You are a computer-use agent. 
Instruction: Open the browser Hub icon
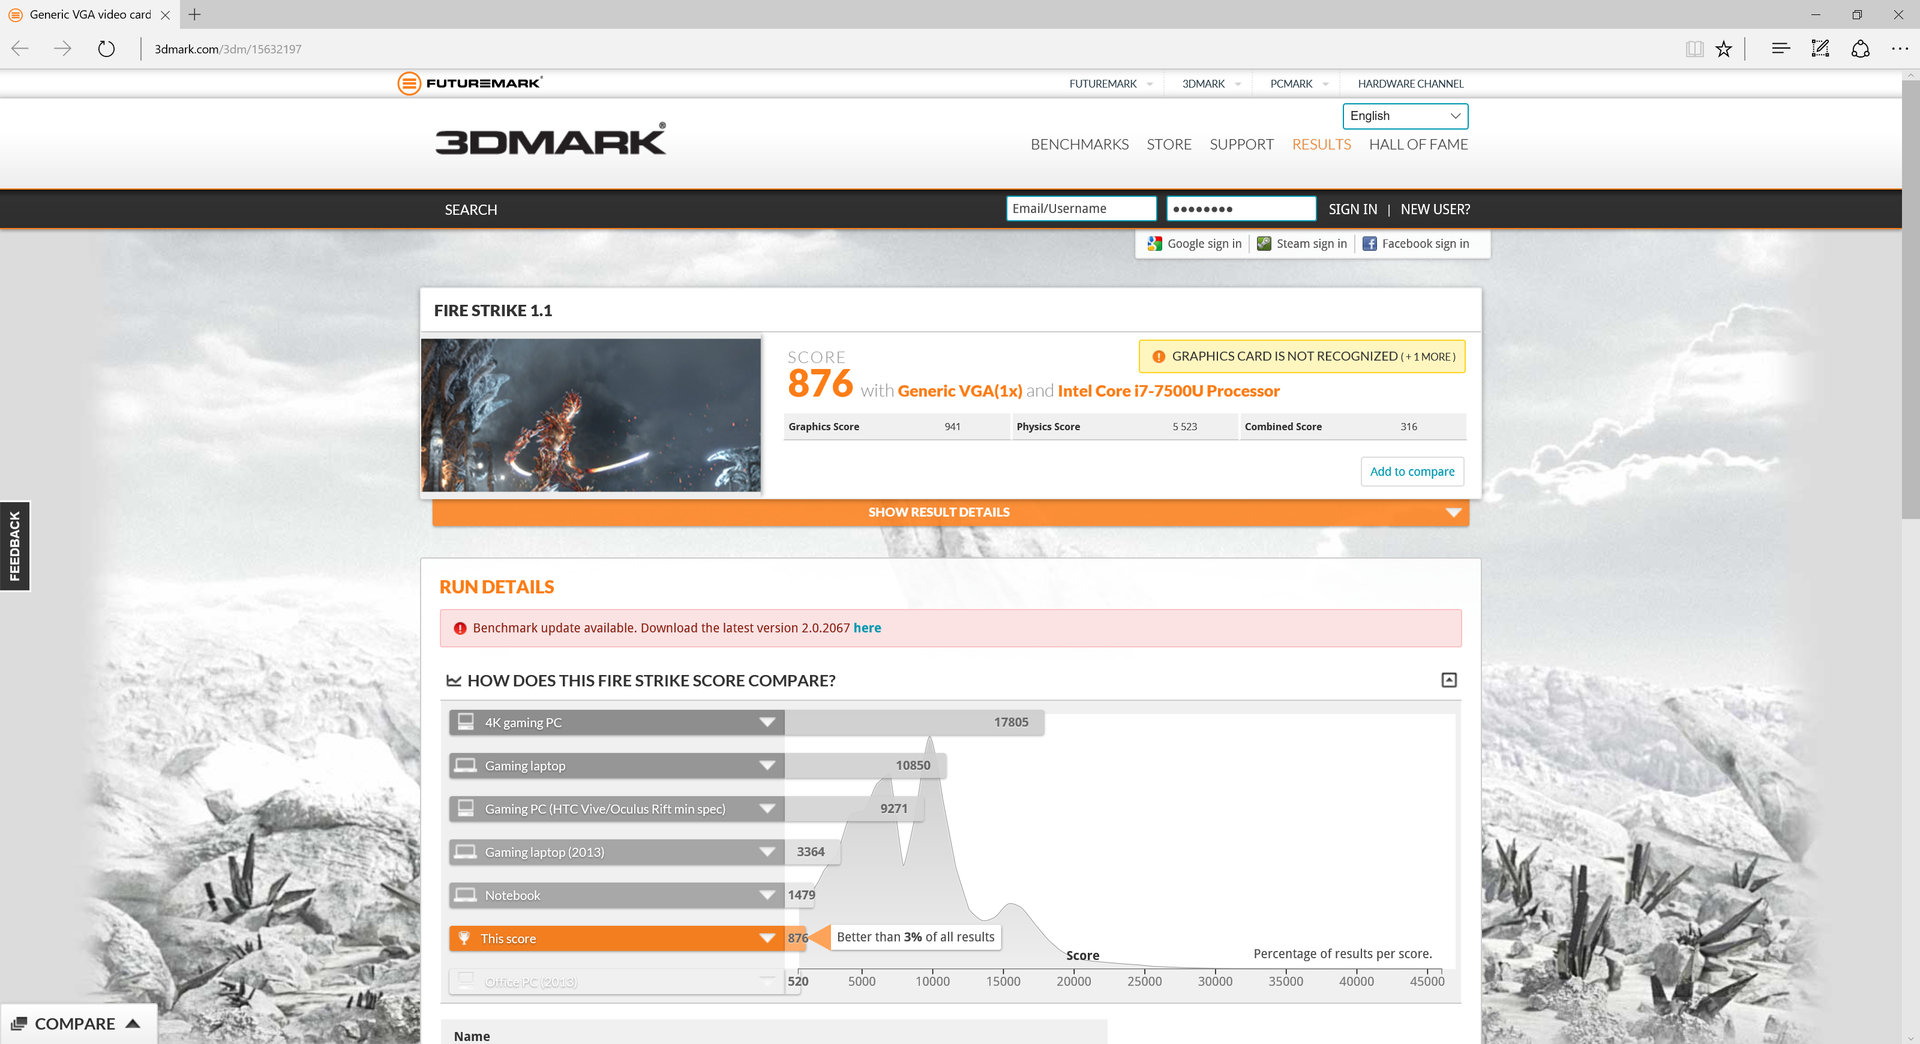click(x=1780, y=48)
